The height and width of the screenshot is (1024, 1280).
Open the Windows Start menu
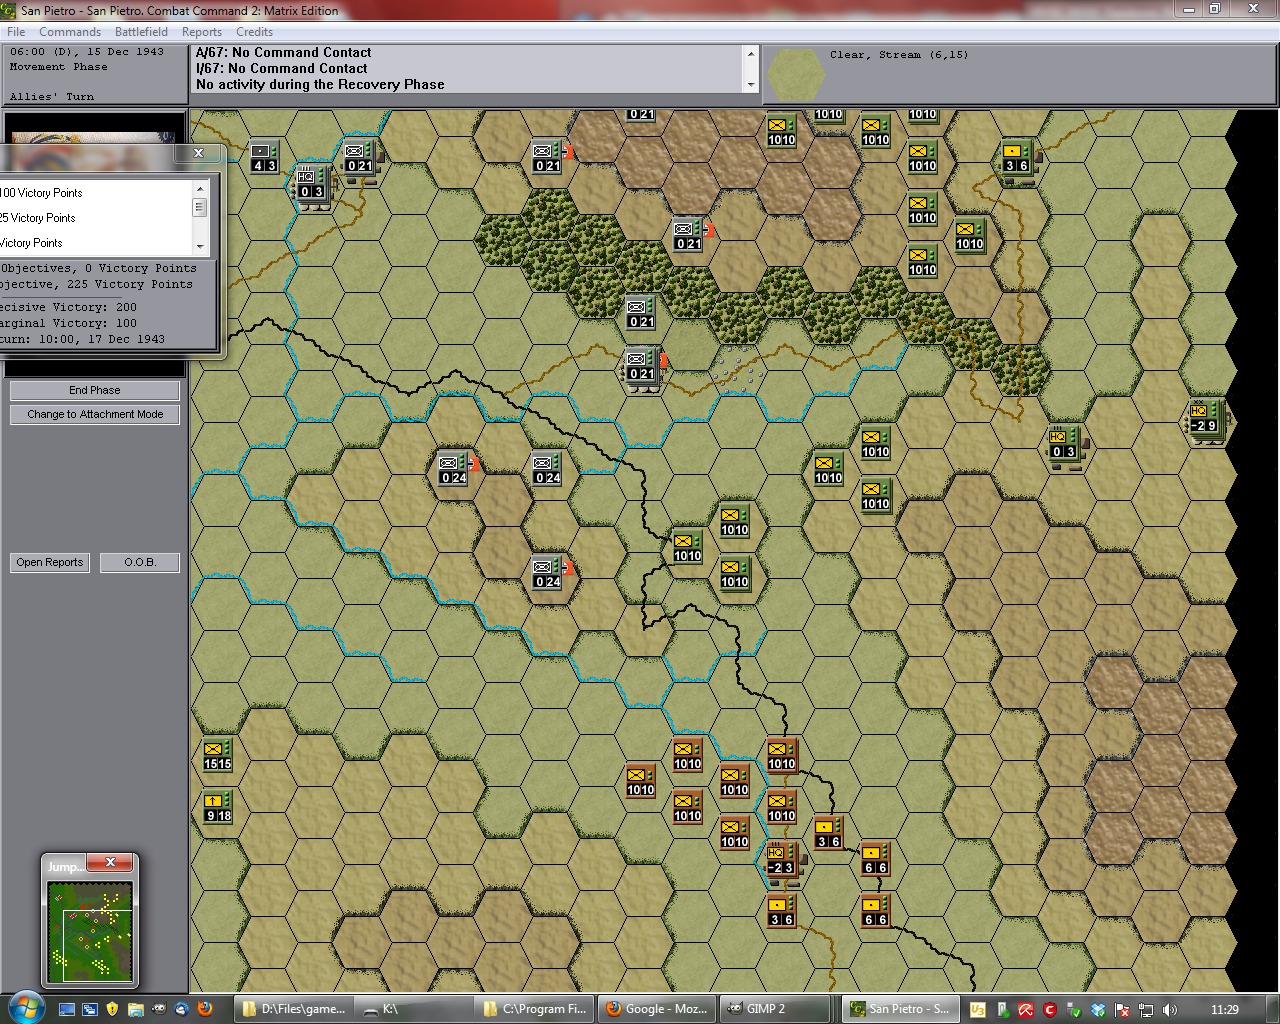(x=24, y=1008)
